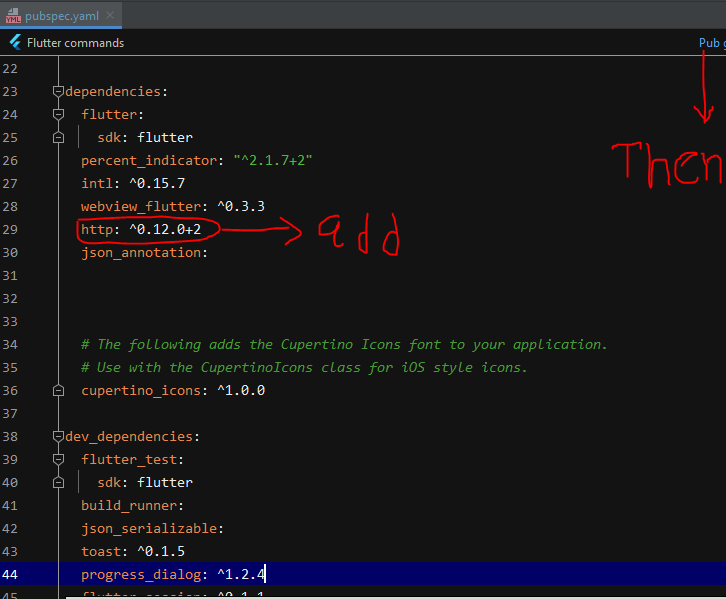Close the pubspec.yaml tab
The image size is (726, 599).
click(110, 15)
